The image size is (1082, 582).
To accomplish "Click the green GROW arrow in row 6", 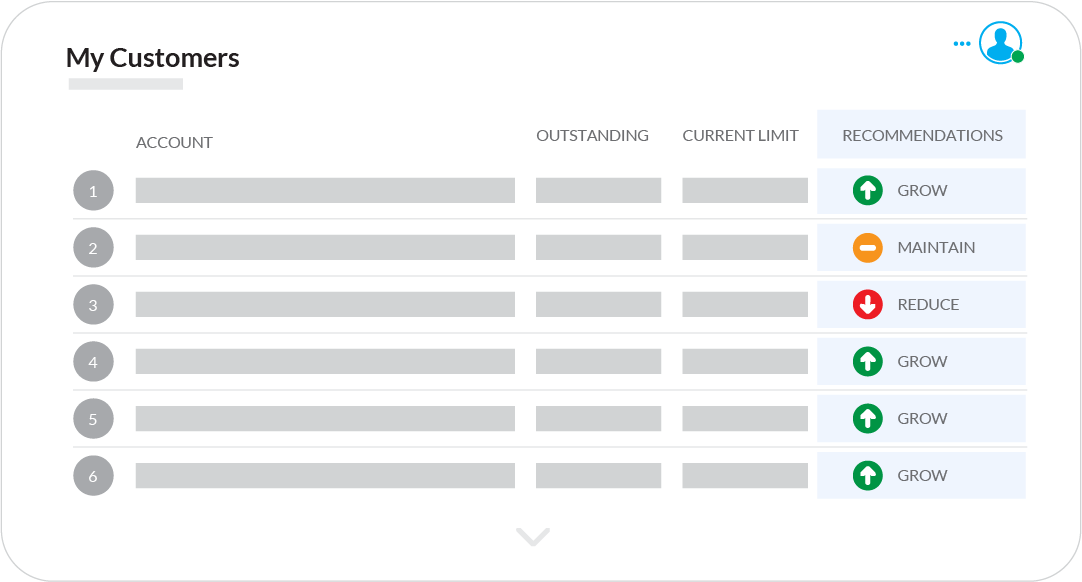I will 867,475.
